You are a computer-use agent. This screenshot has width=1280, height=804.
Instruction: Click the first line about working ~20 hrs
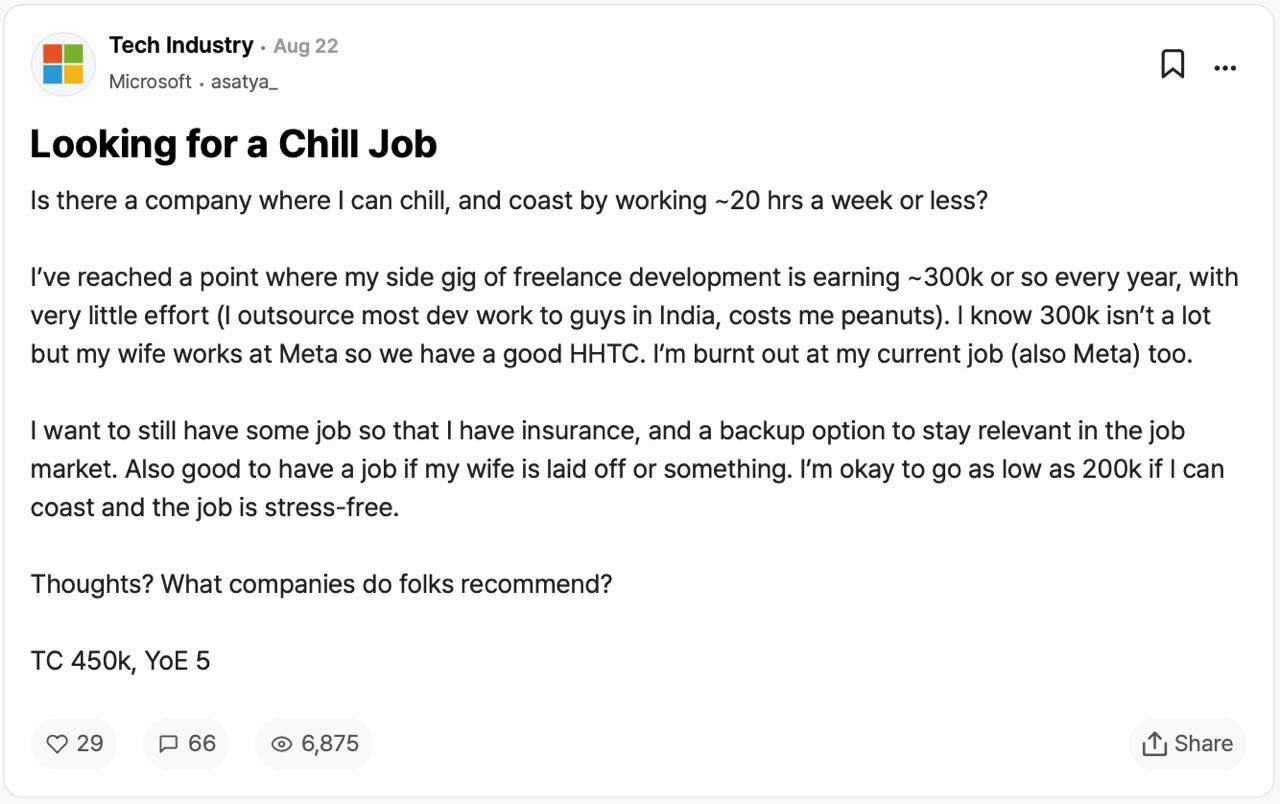coord(509,200)
